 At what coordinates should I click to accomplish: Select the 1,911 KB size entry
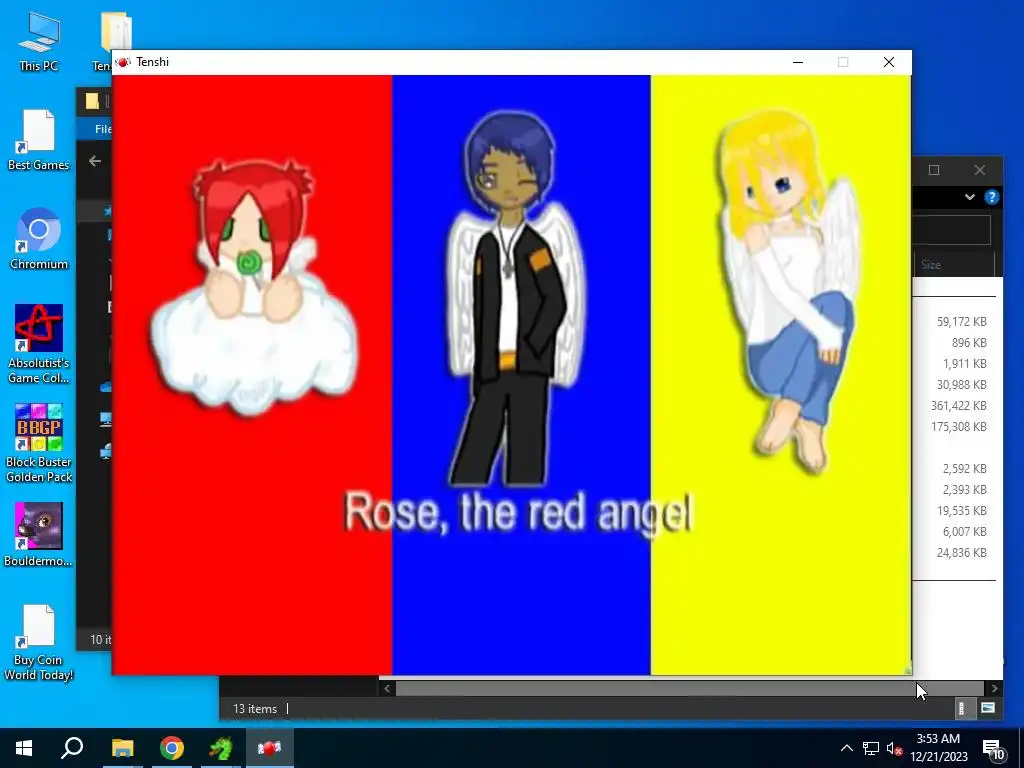coord(964,363)
